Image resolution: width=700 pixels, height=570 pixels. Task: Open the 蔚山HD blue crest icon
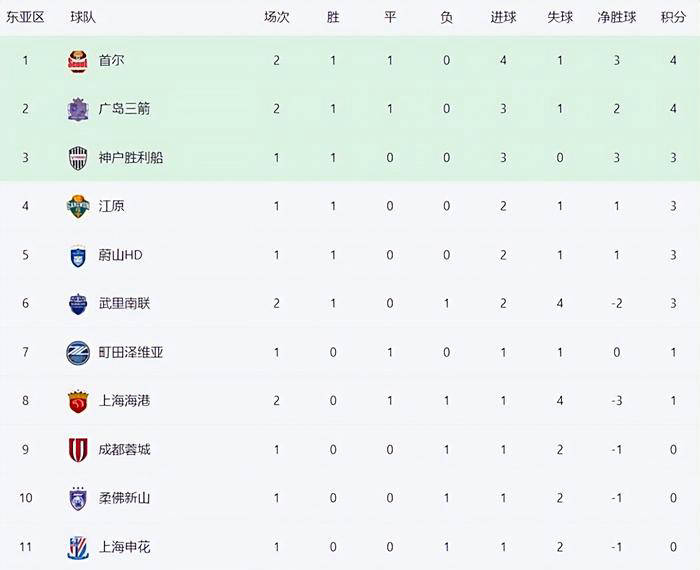click(x=78, y=256)
